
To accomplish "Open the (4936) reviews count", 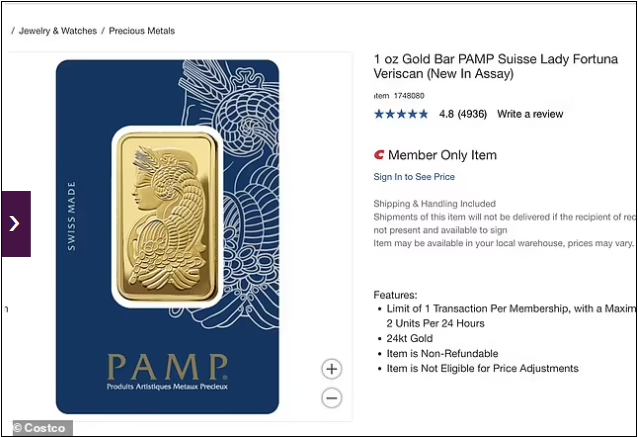I will point(474,114).
